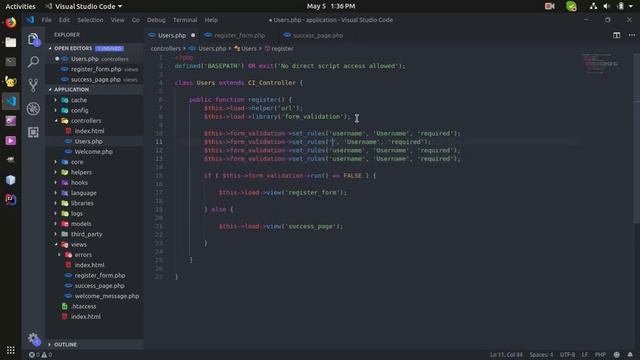Click the screen recording tray indicator
This screenshot has height=360, width=640.
click(x=550, y=6)
